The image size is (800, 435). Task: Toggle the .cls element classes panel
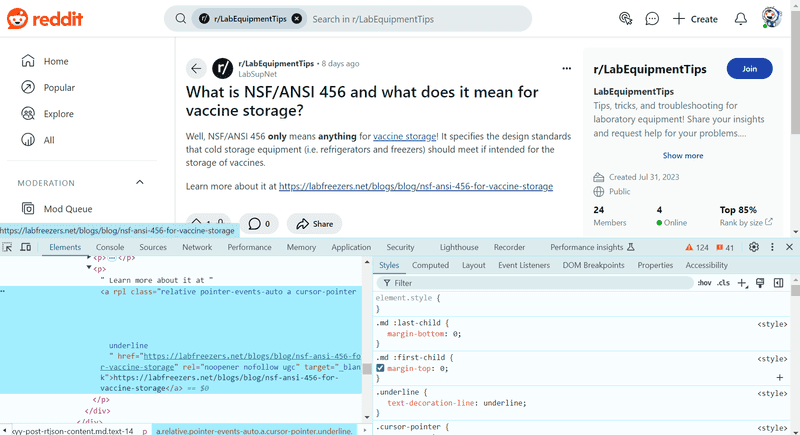point(723,283)
